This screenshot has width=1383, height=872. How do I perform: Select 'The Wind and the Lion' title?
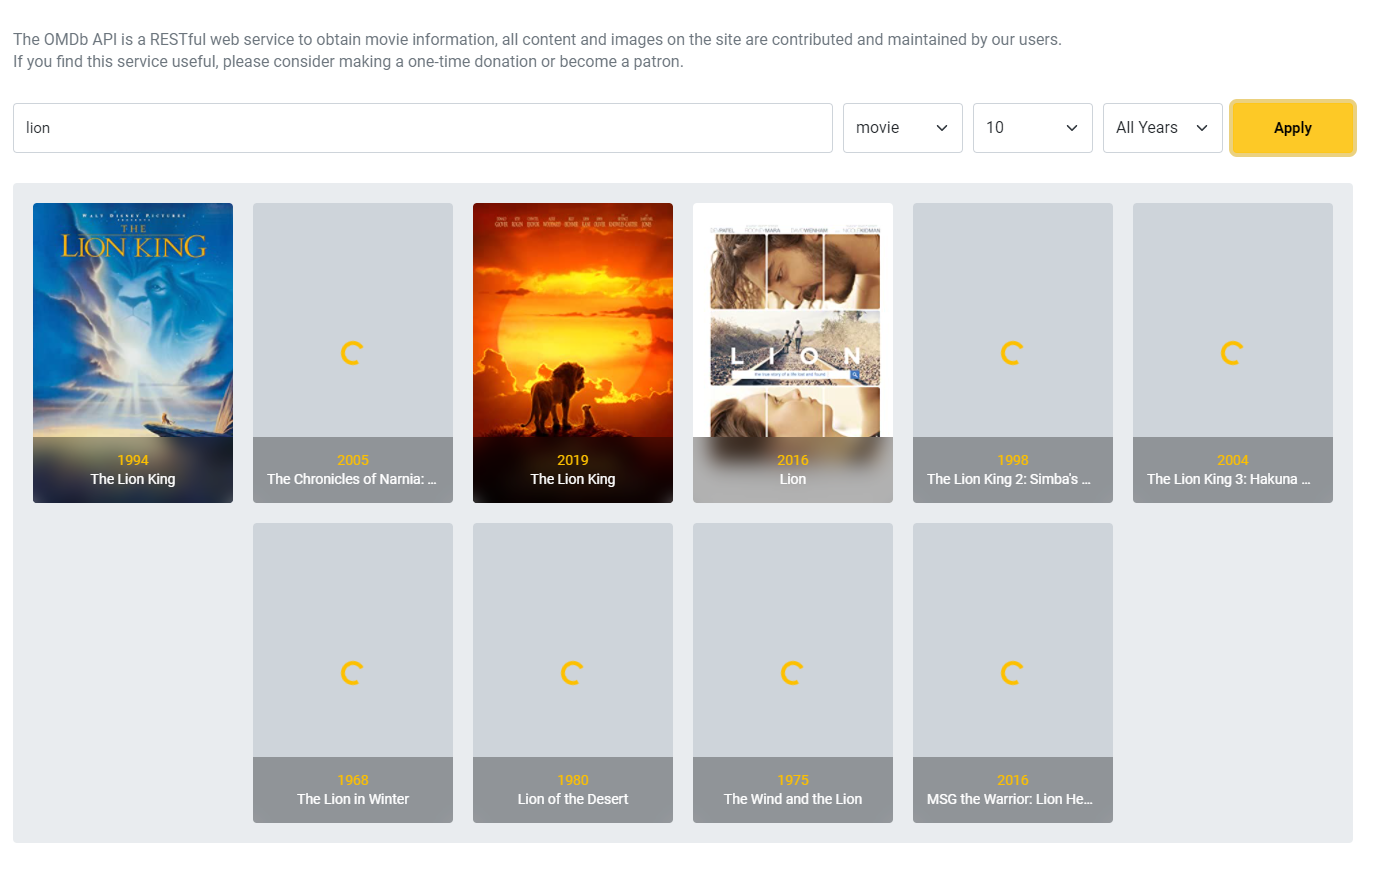(x=793, y=799)
